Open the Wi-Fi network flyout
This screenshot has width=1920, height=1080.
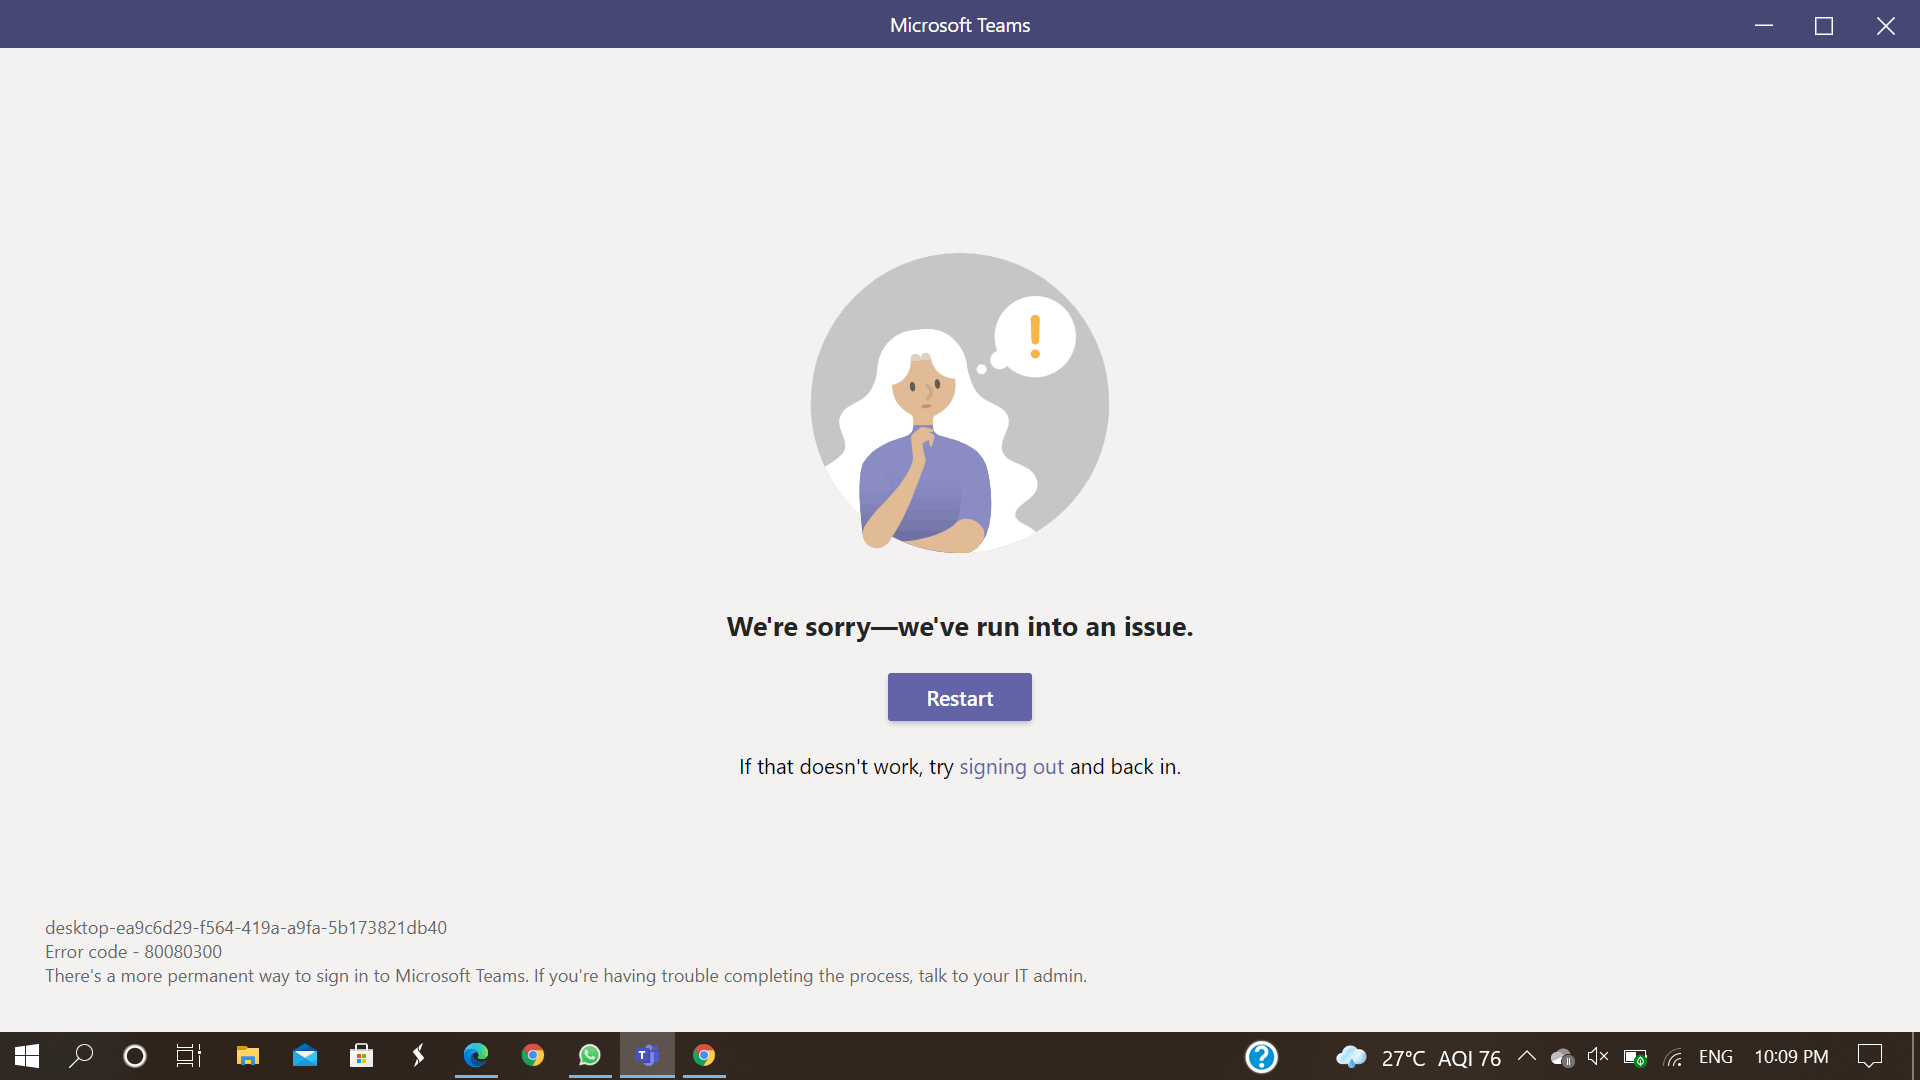click(1673, 1057)
